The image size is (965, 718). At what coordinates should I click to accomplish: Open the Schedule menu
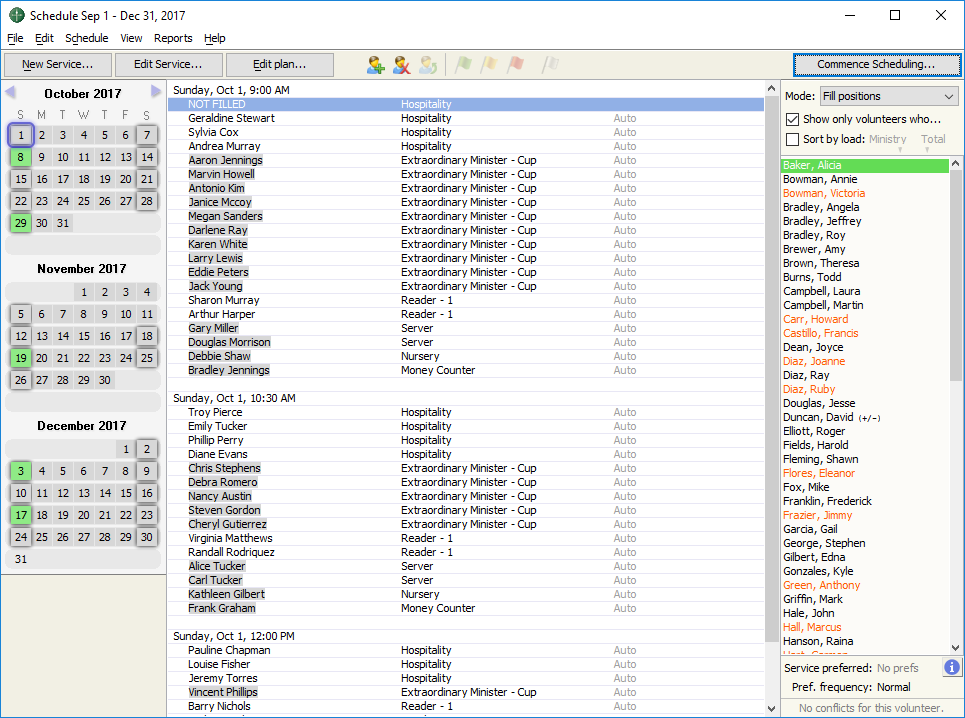pos(86,38)
